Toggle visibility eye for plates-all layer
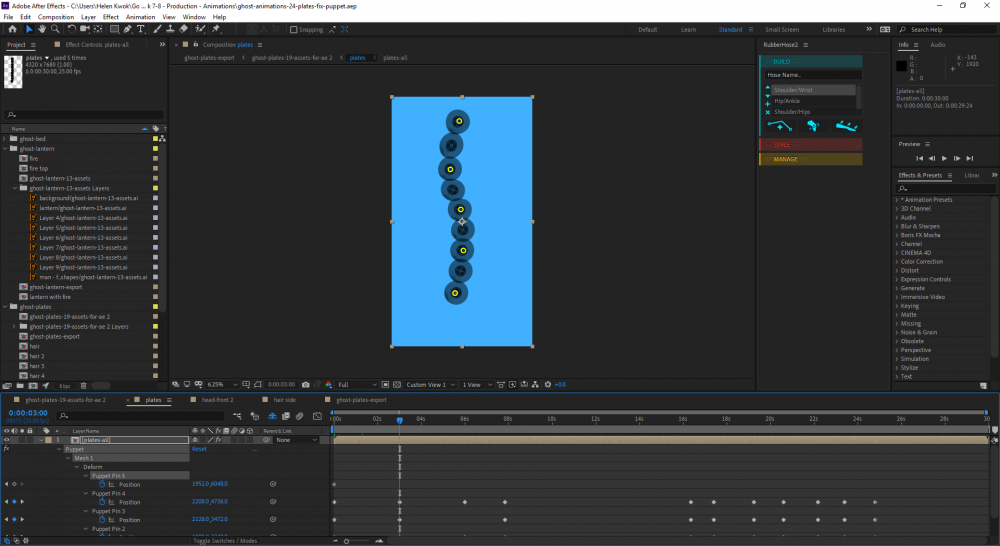 7,440
